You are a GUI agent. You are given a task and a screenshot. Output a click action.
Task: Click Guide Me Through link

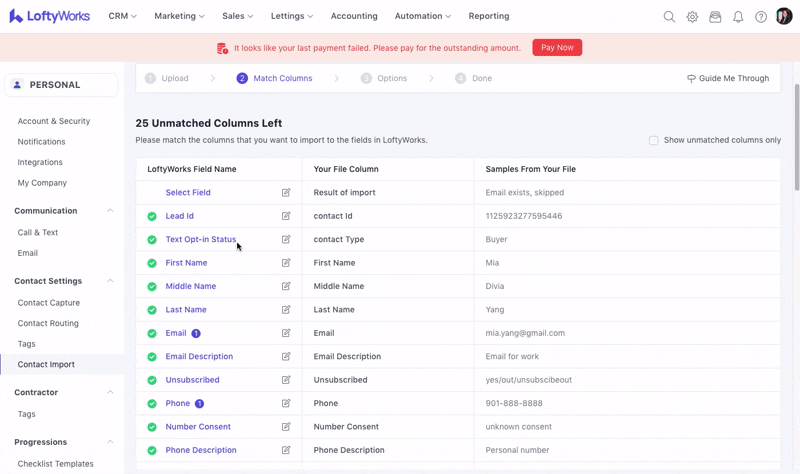click(x=728, y=78)
